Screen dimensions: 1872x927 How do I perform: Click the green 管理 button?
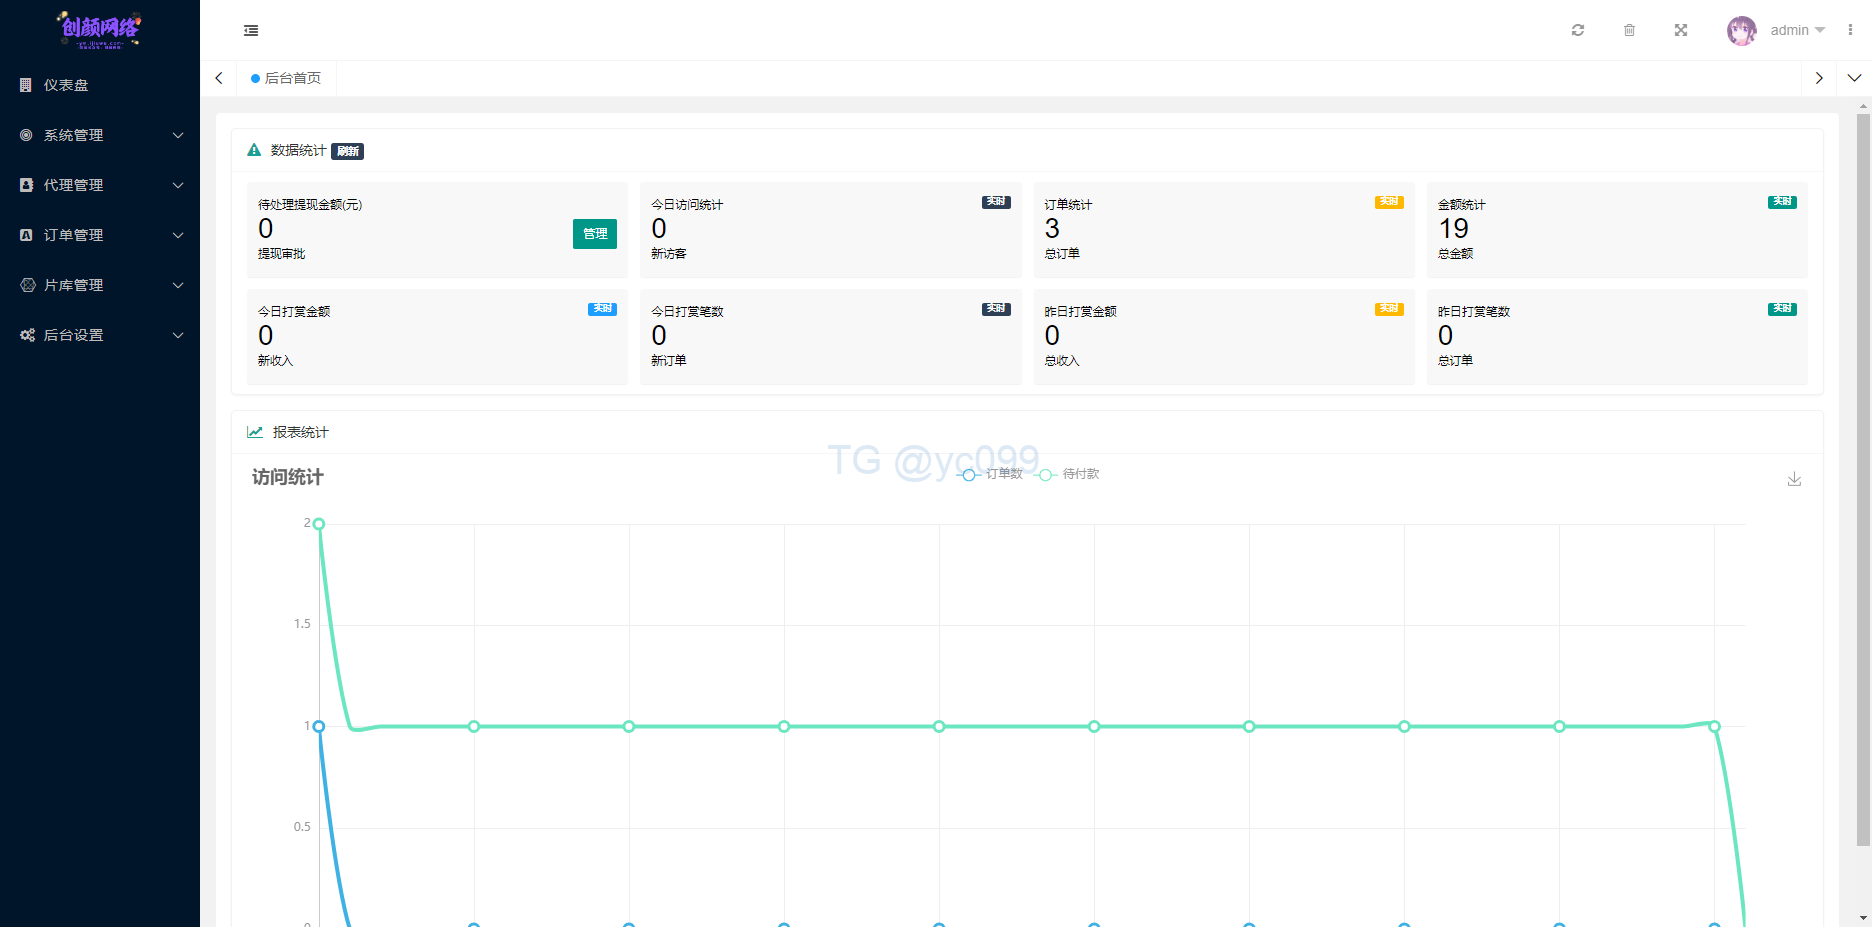(595, 234)
